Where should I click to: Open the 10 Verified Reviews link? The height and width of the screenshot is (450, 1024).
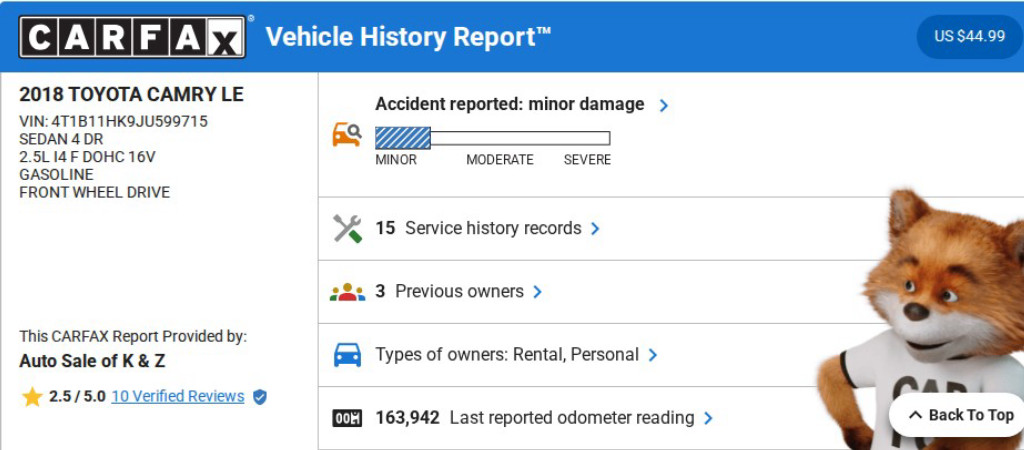pyautogui.click(x=178, y=396)
